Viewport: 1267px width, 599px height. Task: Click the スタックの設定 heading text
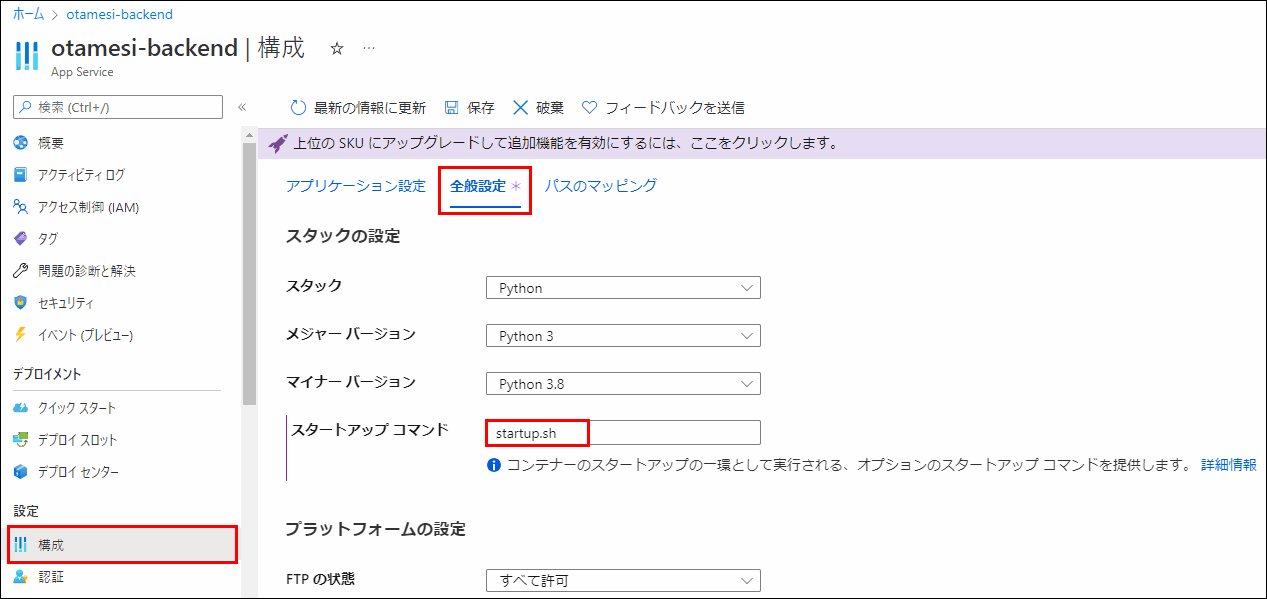point(343,237)
